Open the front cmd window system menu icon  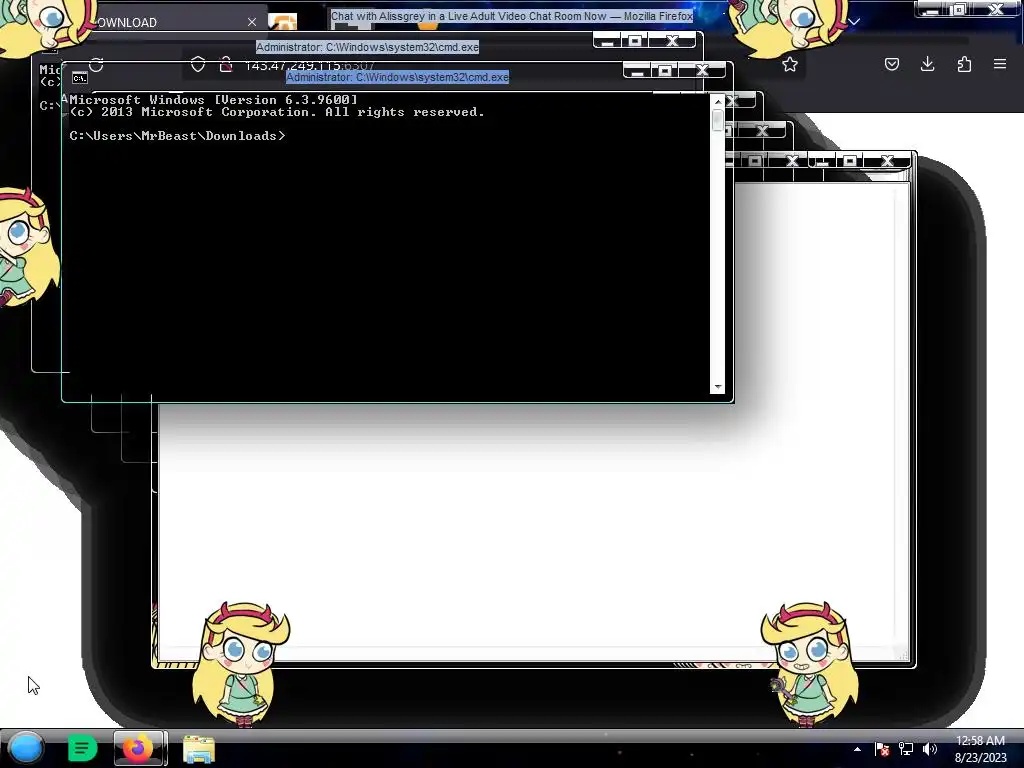pos(80,78)
